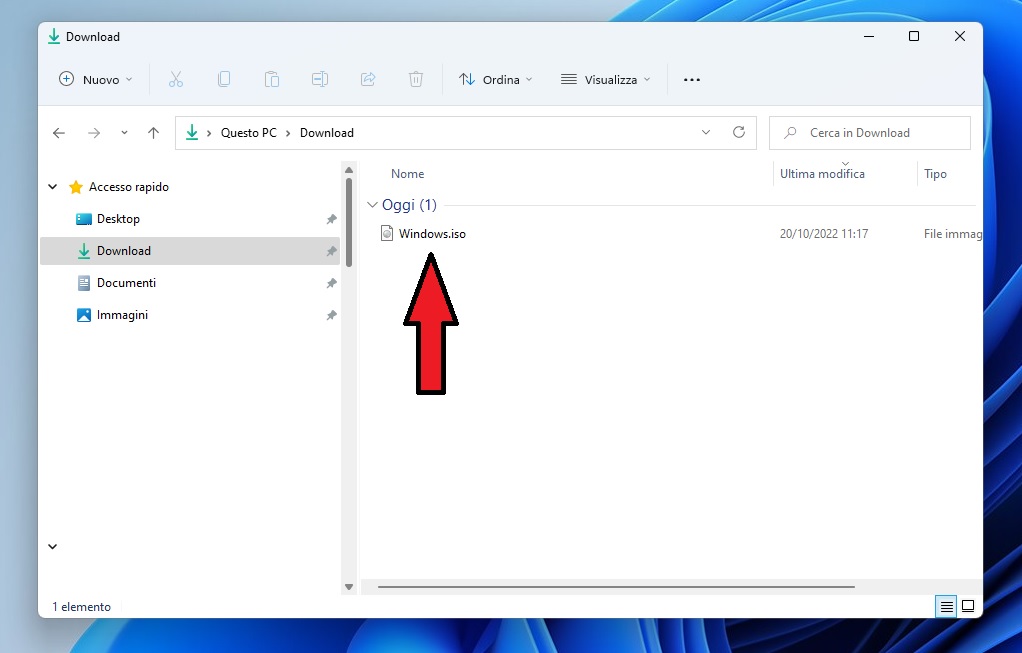Click the date 20/10/2022 11:17
The image size is (1022, 653).
[x=824, y=233]
